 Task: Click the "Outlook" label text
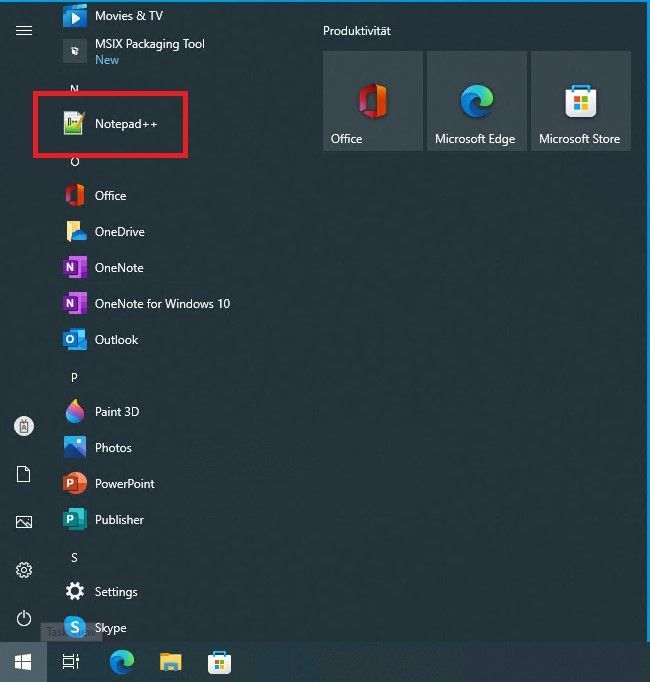[116, 340]
